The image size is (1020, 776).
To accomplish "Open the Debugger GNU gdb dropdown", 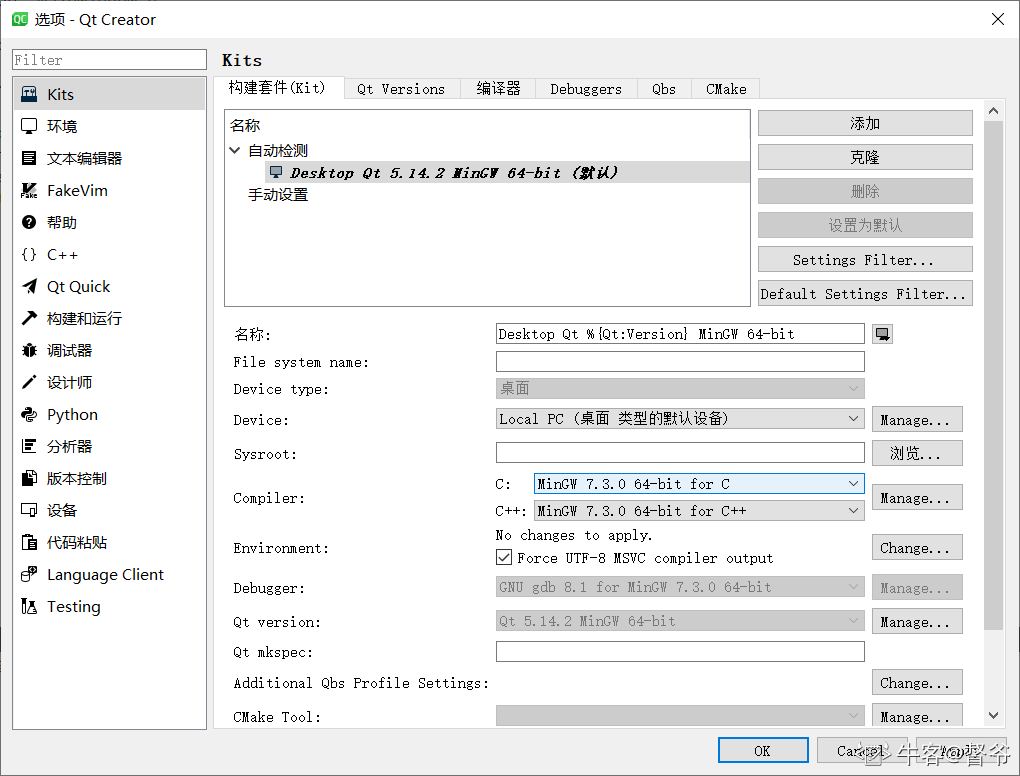I will tap(680, 587).
